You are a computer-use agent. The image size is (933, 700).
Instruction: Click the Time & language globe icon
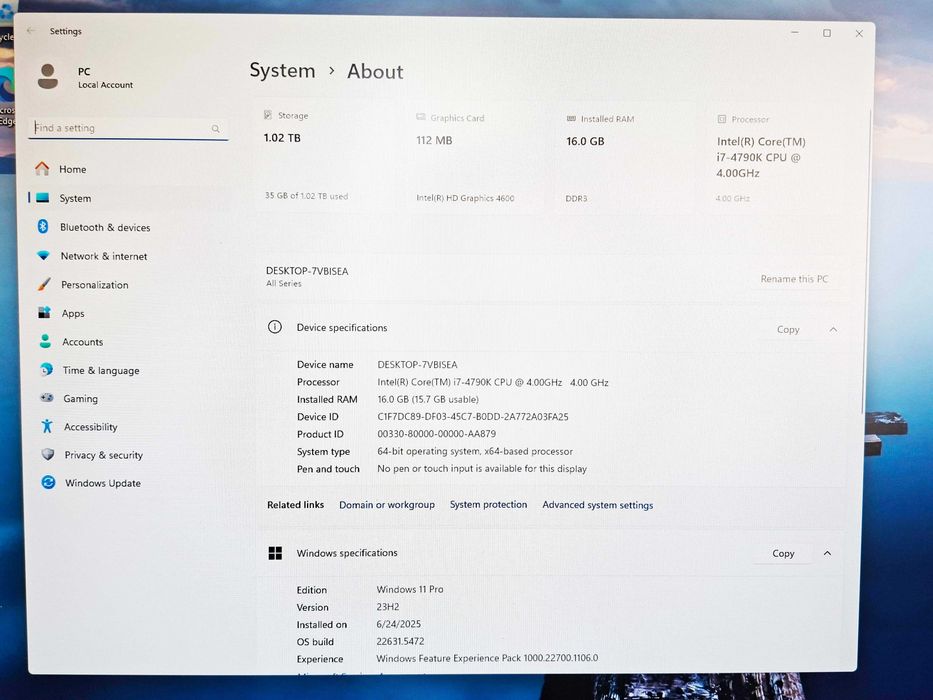46,370
